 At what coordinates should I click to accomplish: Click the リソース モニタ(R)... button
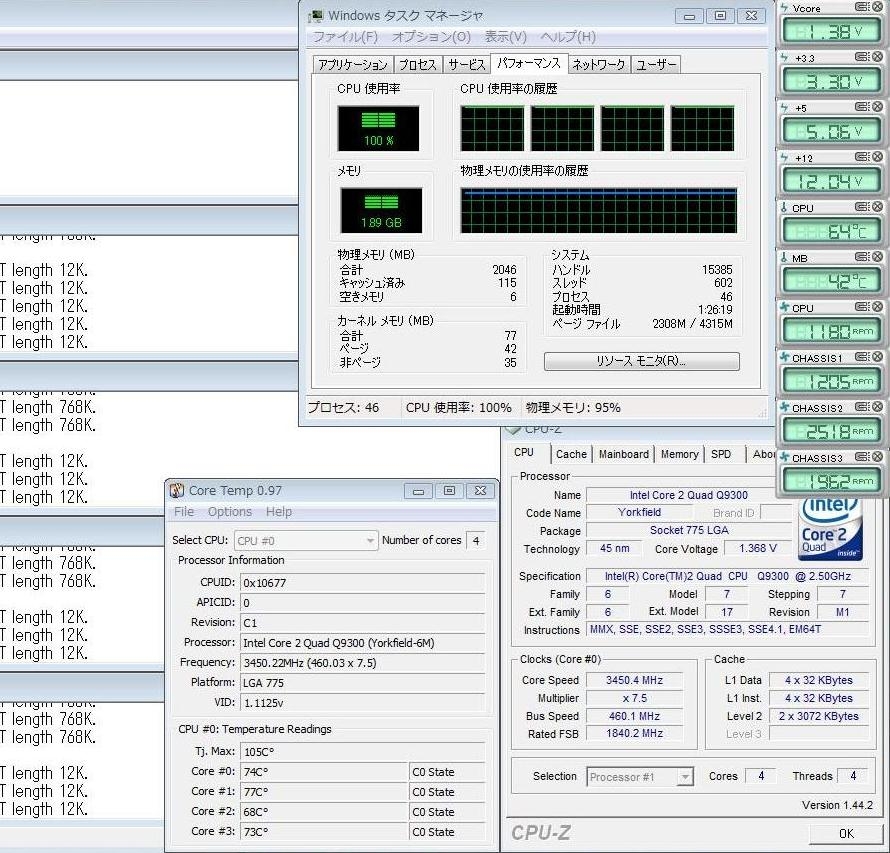pos(641,361)
